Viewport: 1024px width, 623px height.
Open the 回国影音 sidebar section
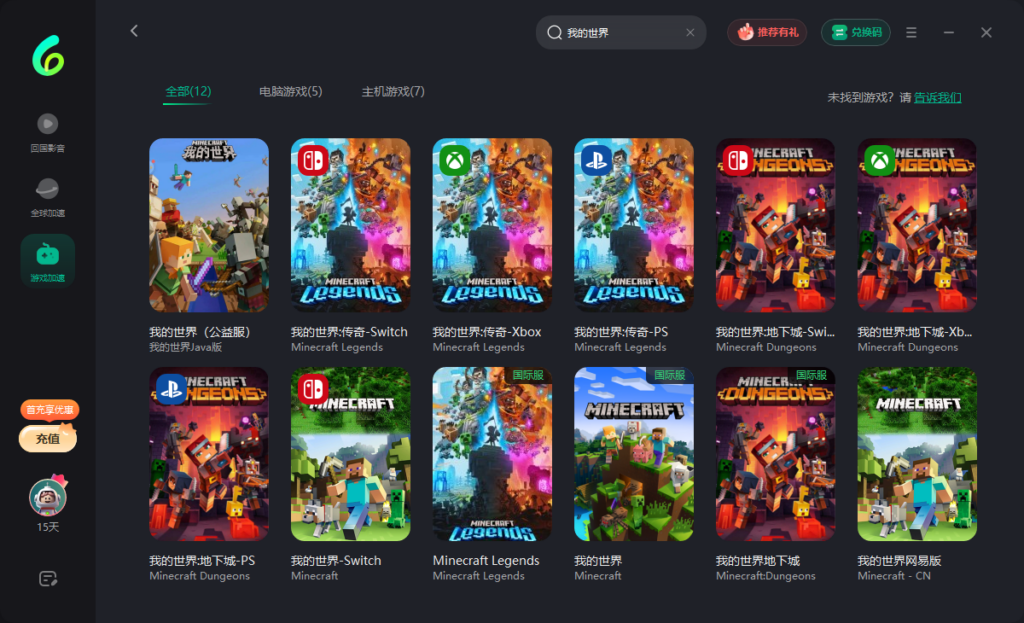[47, 133]
